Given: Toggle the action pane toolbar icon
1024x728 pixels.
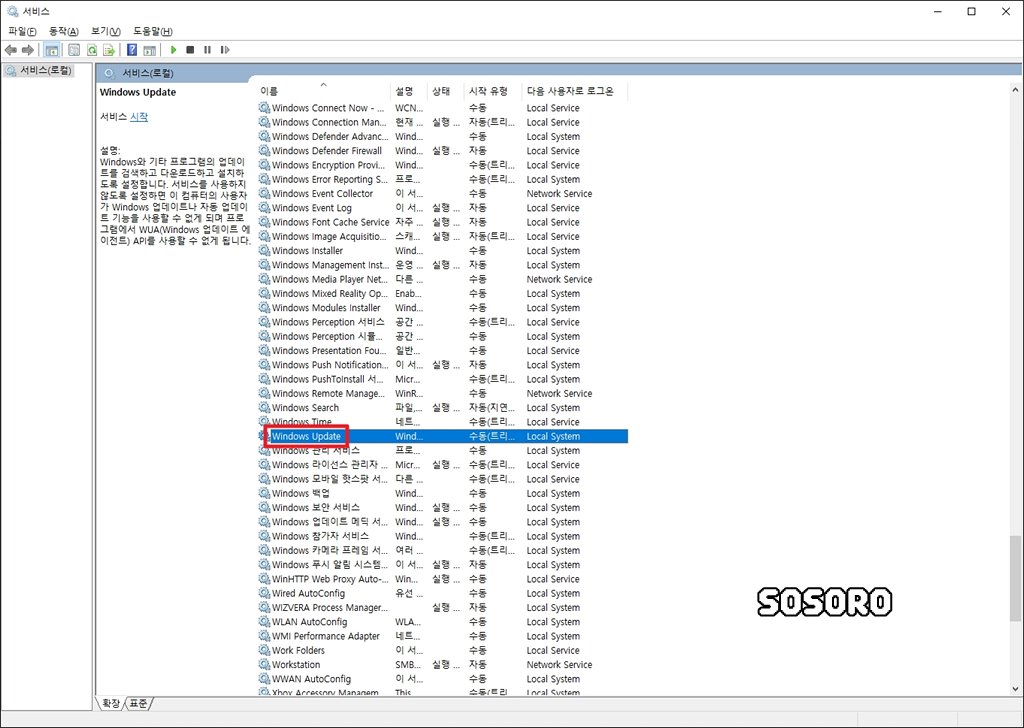Looking at the screenshot, I should (150, 50).
